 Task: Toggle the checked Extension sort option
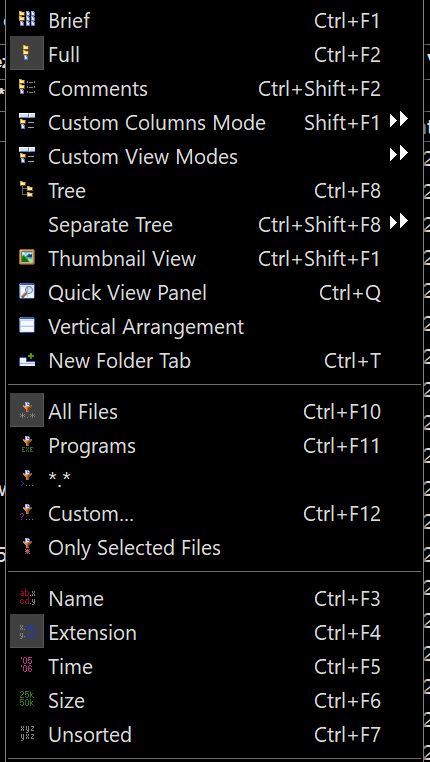(215, 632)
